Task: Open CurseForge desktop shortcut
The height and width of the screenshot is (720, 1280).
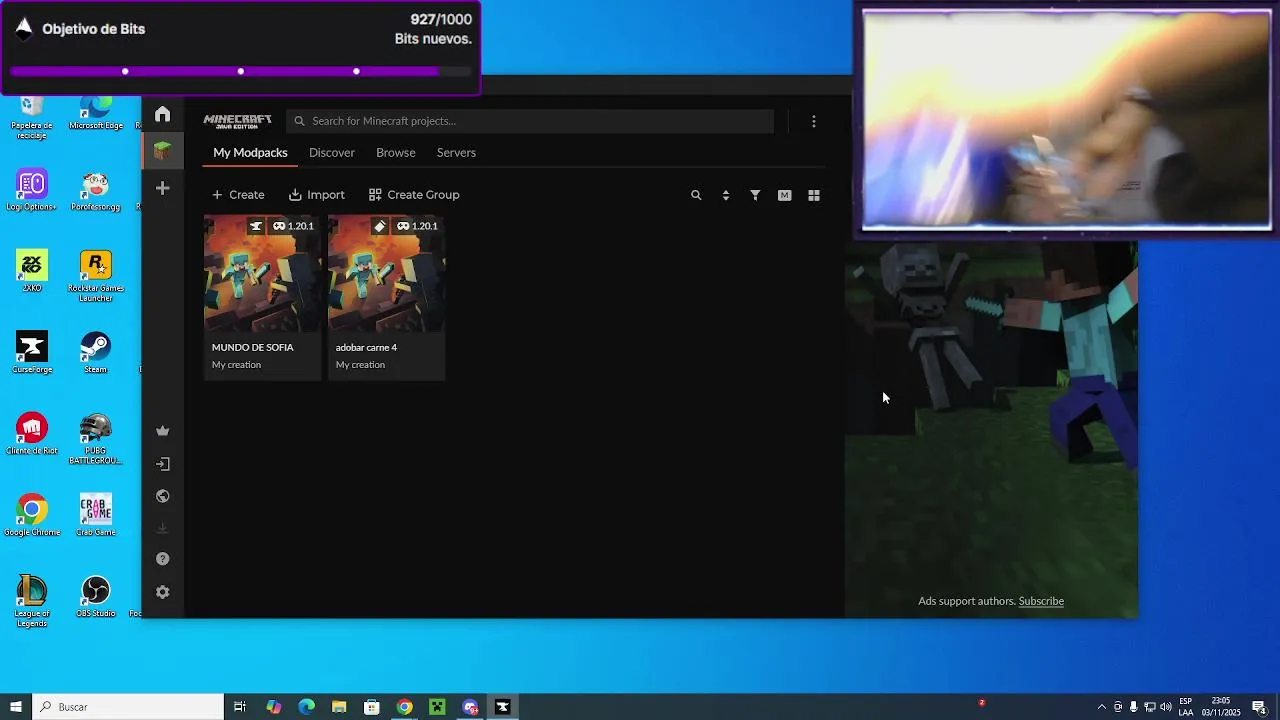Action: (x=32, y=352)
